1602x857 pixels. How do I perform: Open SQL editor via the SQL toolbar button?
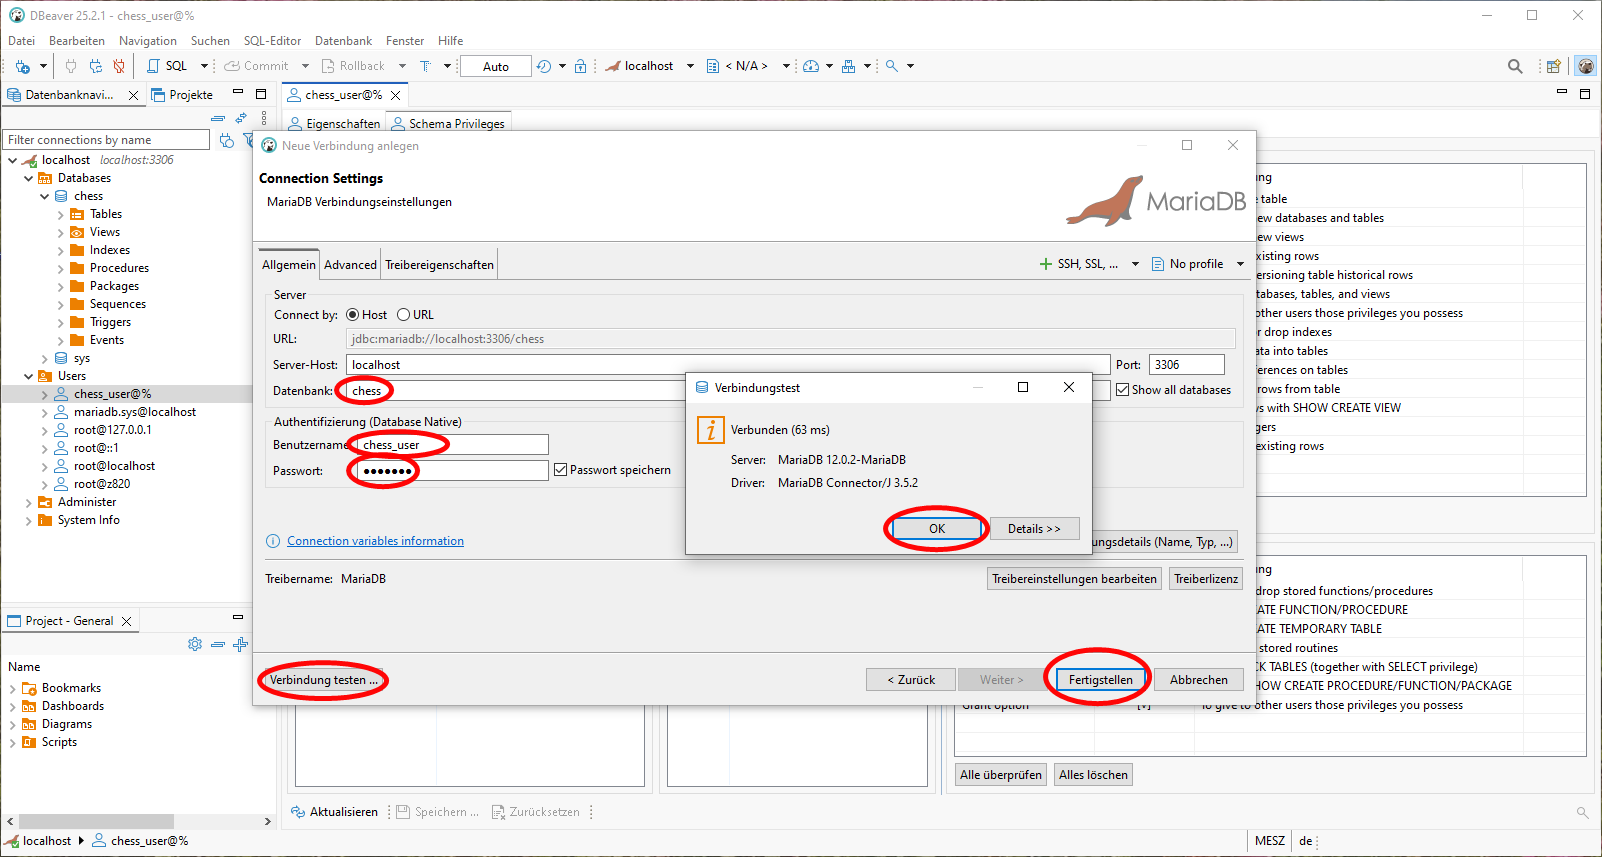pyautogui.click(x=167, y=66)
